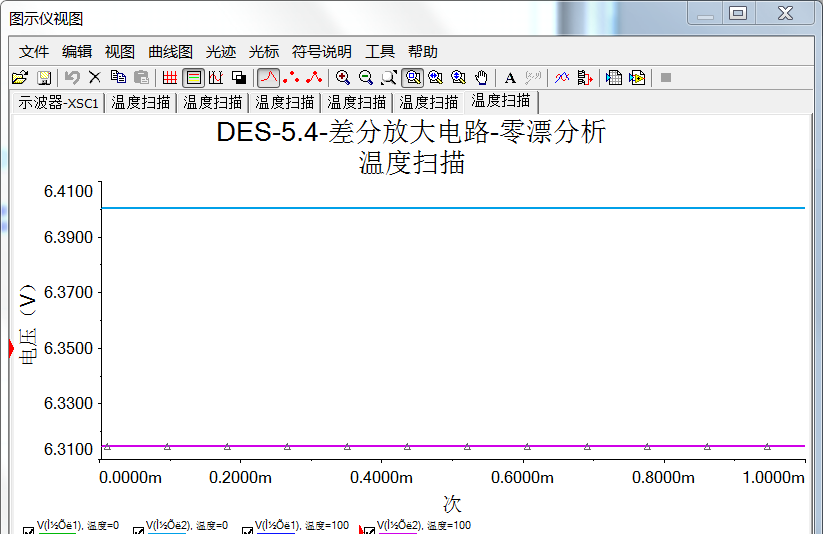Toggle the V(2) 温度=100 legend checkbox
This screenshot has height=534, width=823.
369,530
